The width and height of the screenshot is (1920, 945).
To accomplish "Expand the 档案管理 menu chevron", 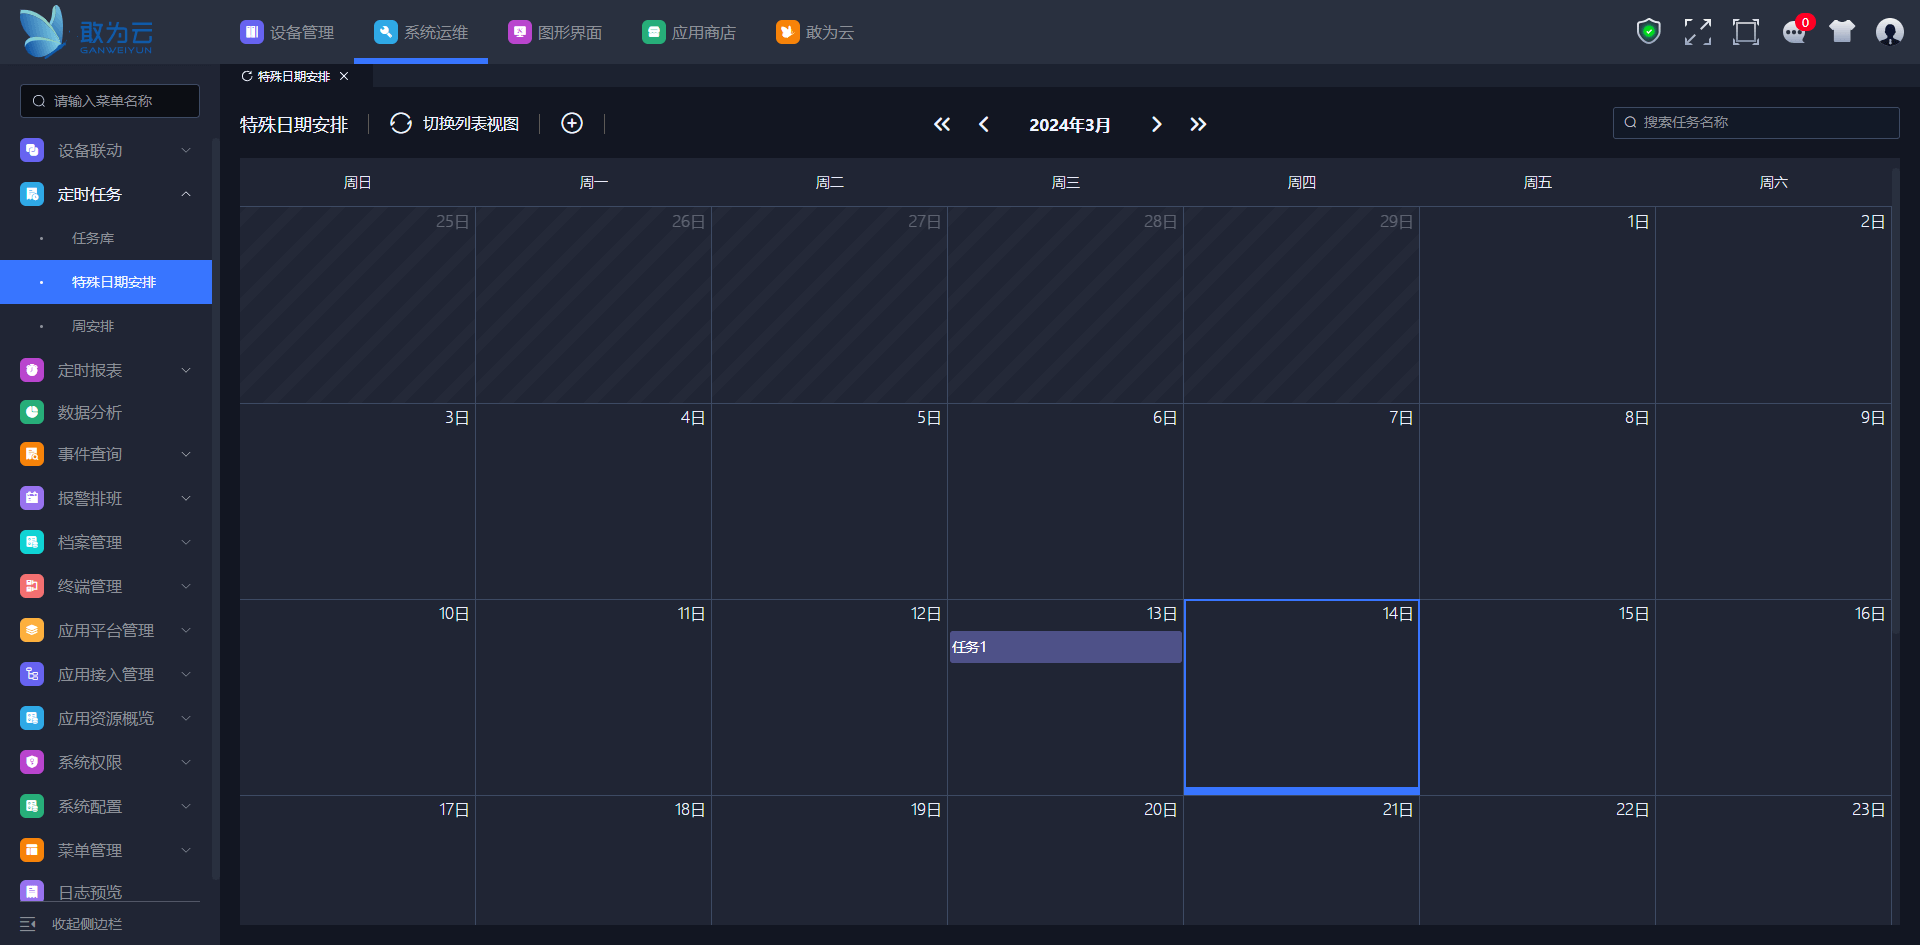I will tap(186, 542).
